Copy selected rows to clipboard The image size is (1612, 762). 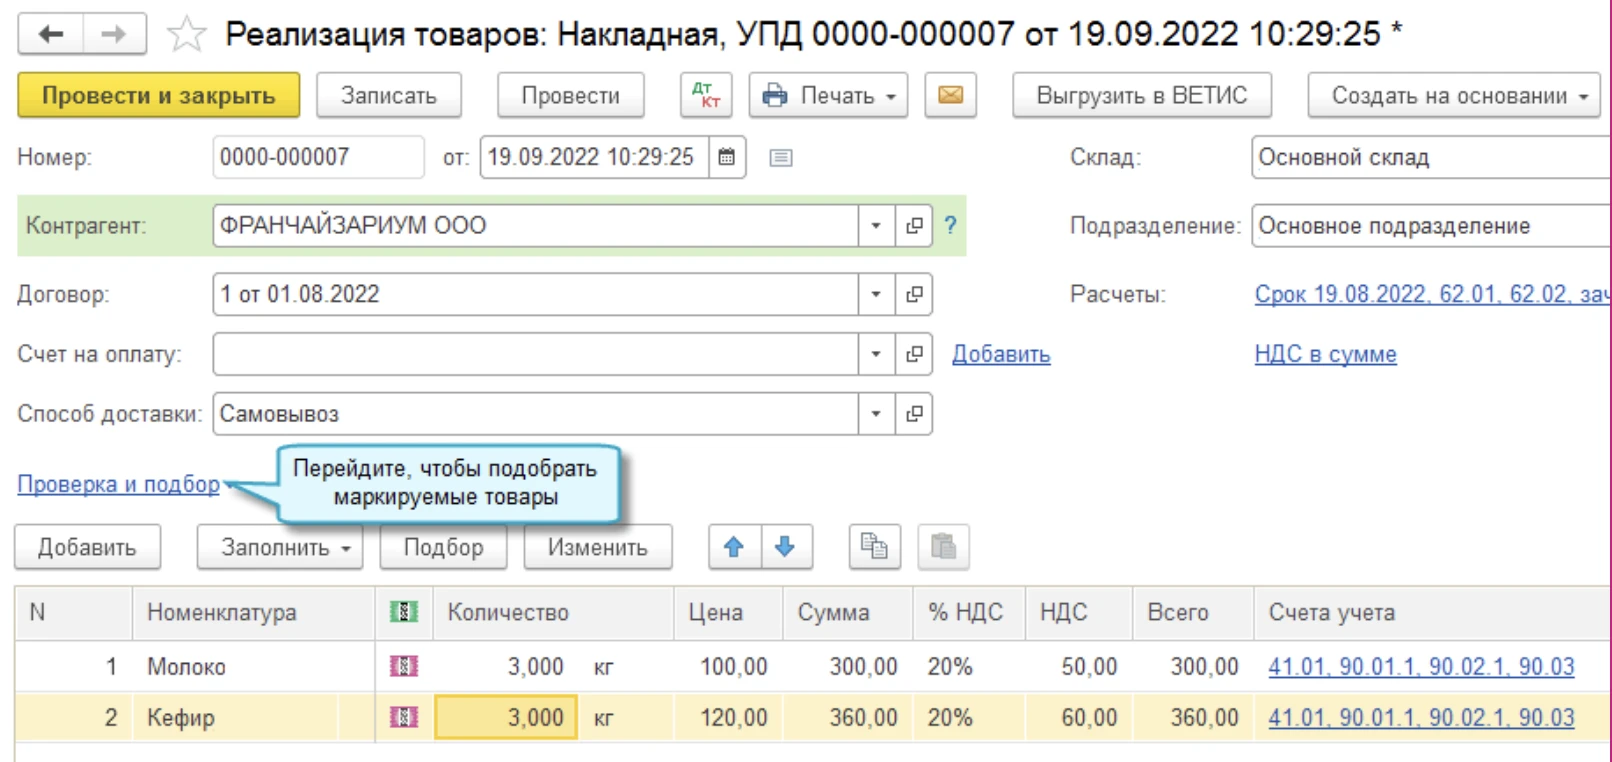click(874, 547)
